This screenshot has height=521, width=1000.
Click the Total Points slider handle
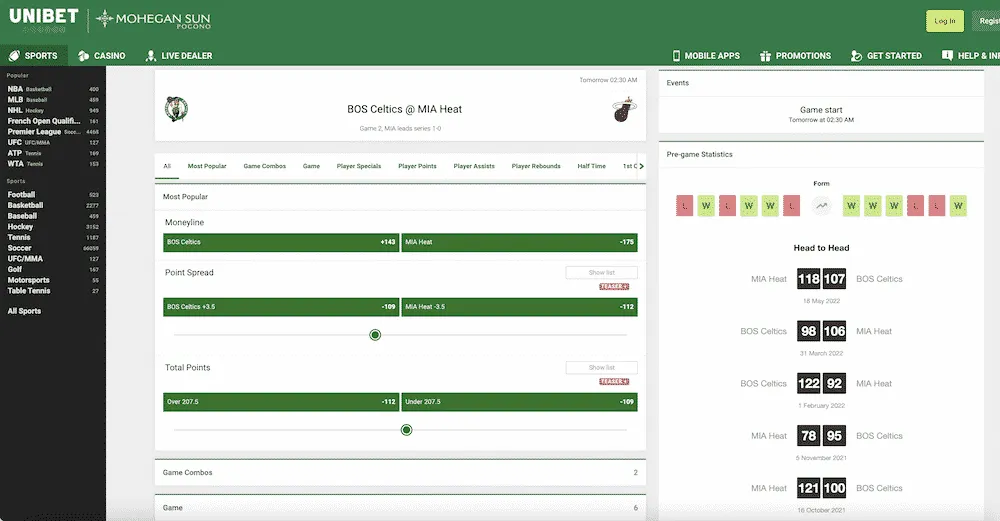406,430
